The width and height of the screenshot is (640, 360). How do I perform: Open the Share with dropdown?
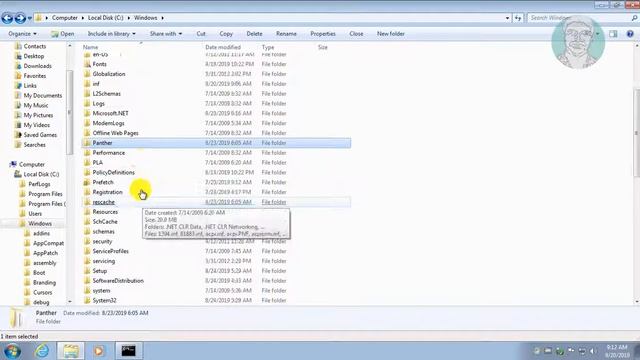click(x=166, y=34)
